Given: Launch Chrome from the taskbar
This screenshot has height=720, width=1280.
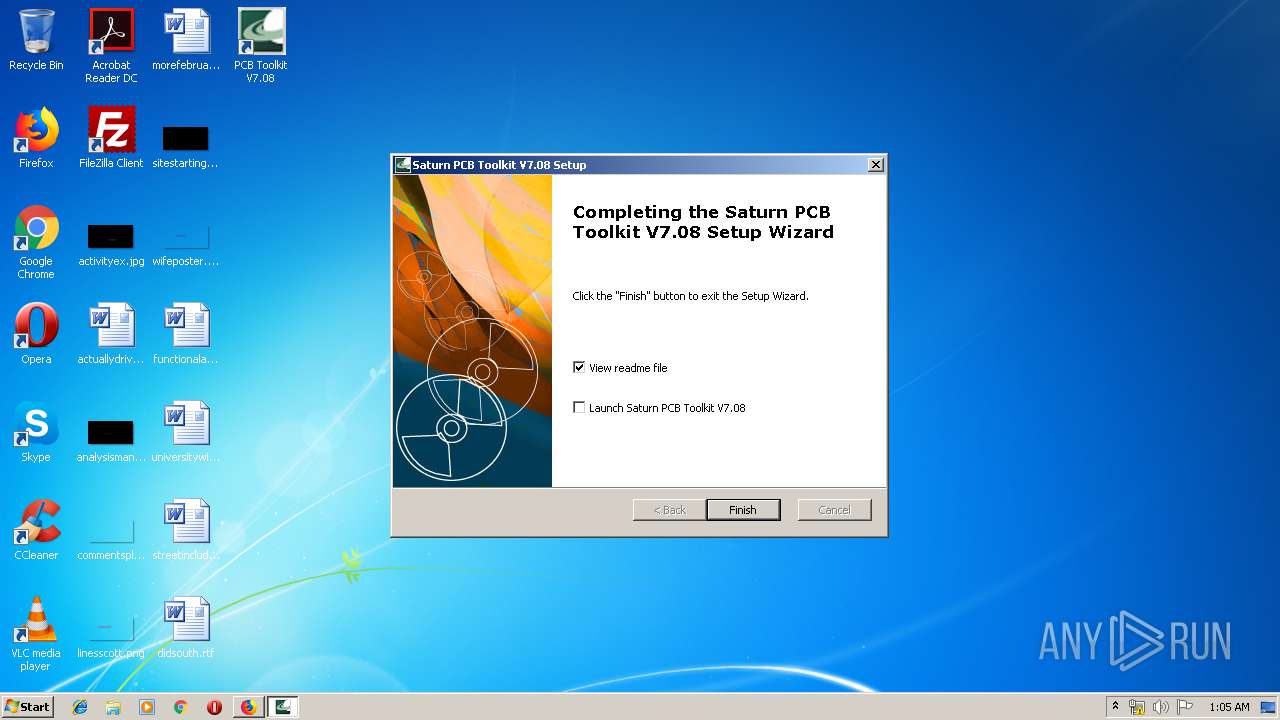Looking at the screenshot, I should coord(180,707).
